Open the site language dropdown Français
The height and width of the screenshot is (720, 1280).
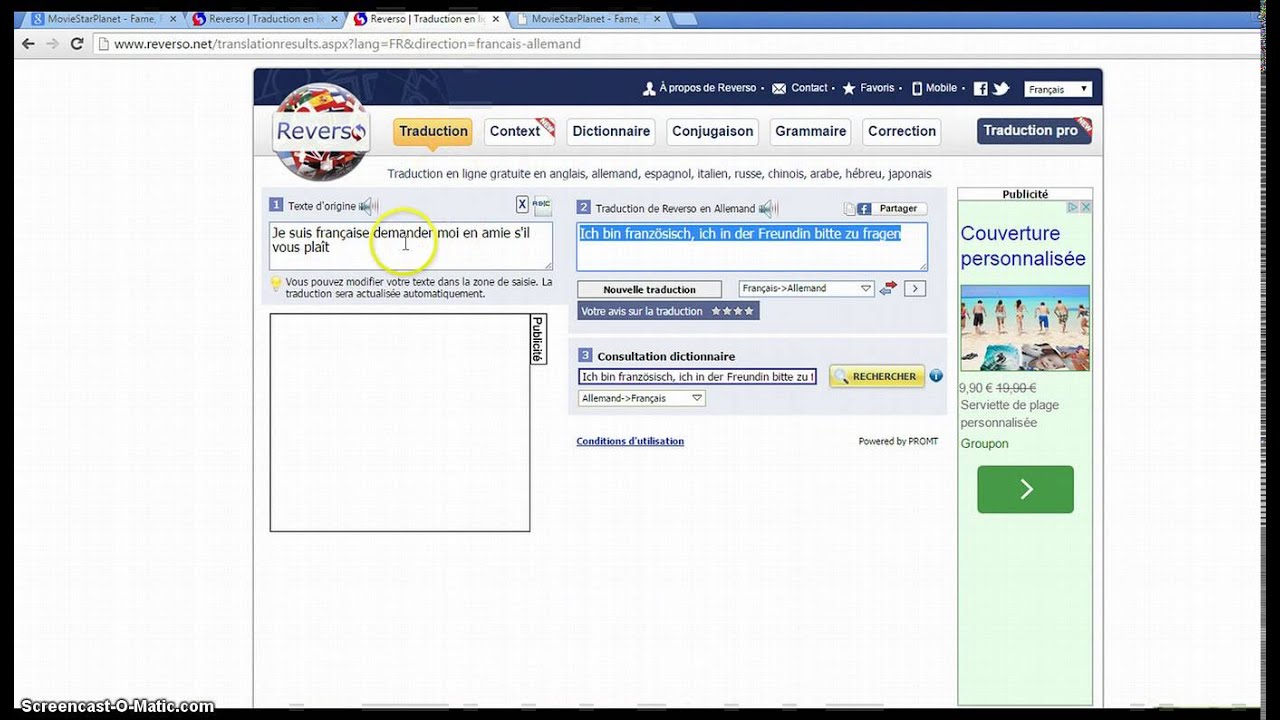[x=1057, y=89]
